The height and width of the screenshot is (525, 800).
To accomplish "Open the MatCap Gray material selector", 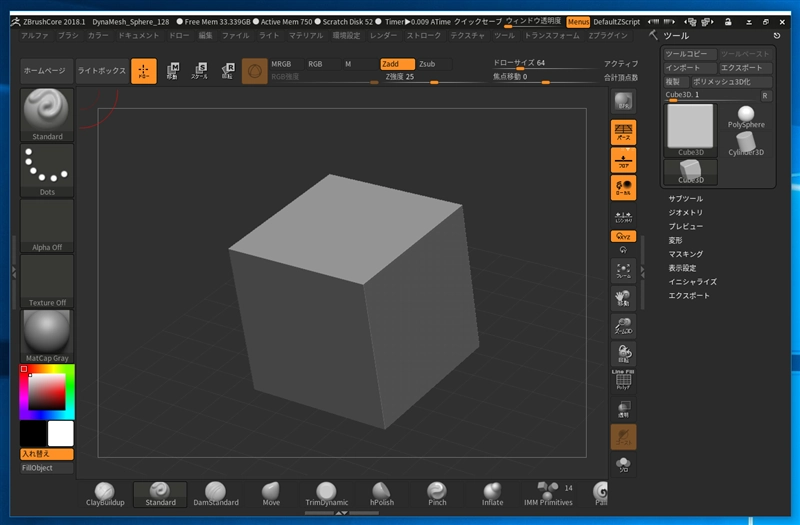I will click(x=47, y=336).
